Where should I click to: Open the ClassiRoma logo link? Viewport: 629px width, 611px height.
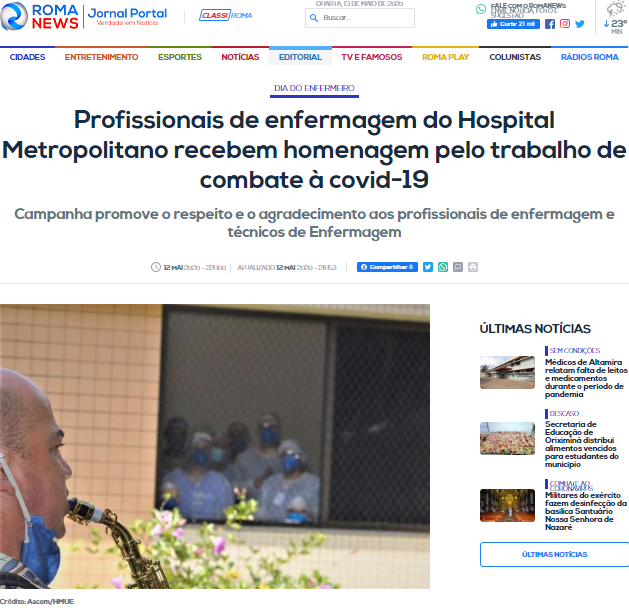(x=226, y=15)
